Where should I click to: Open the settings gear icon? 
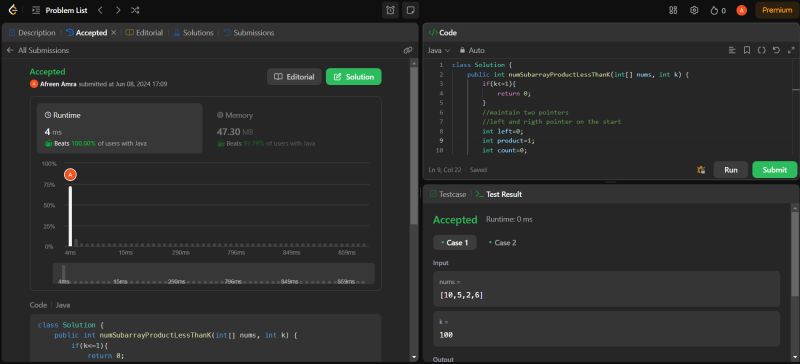click(694, 10)
